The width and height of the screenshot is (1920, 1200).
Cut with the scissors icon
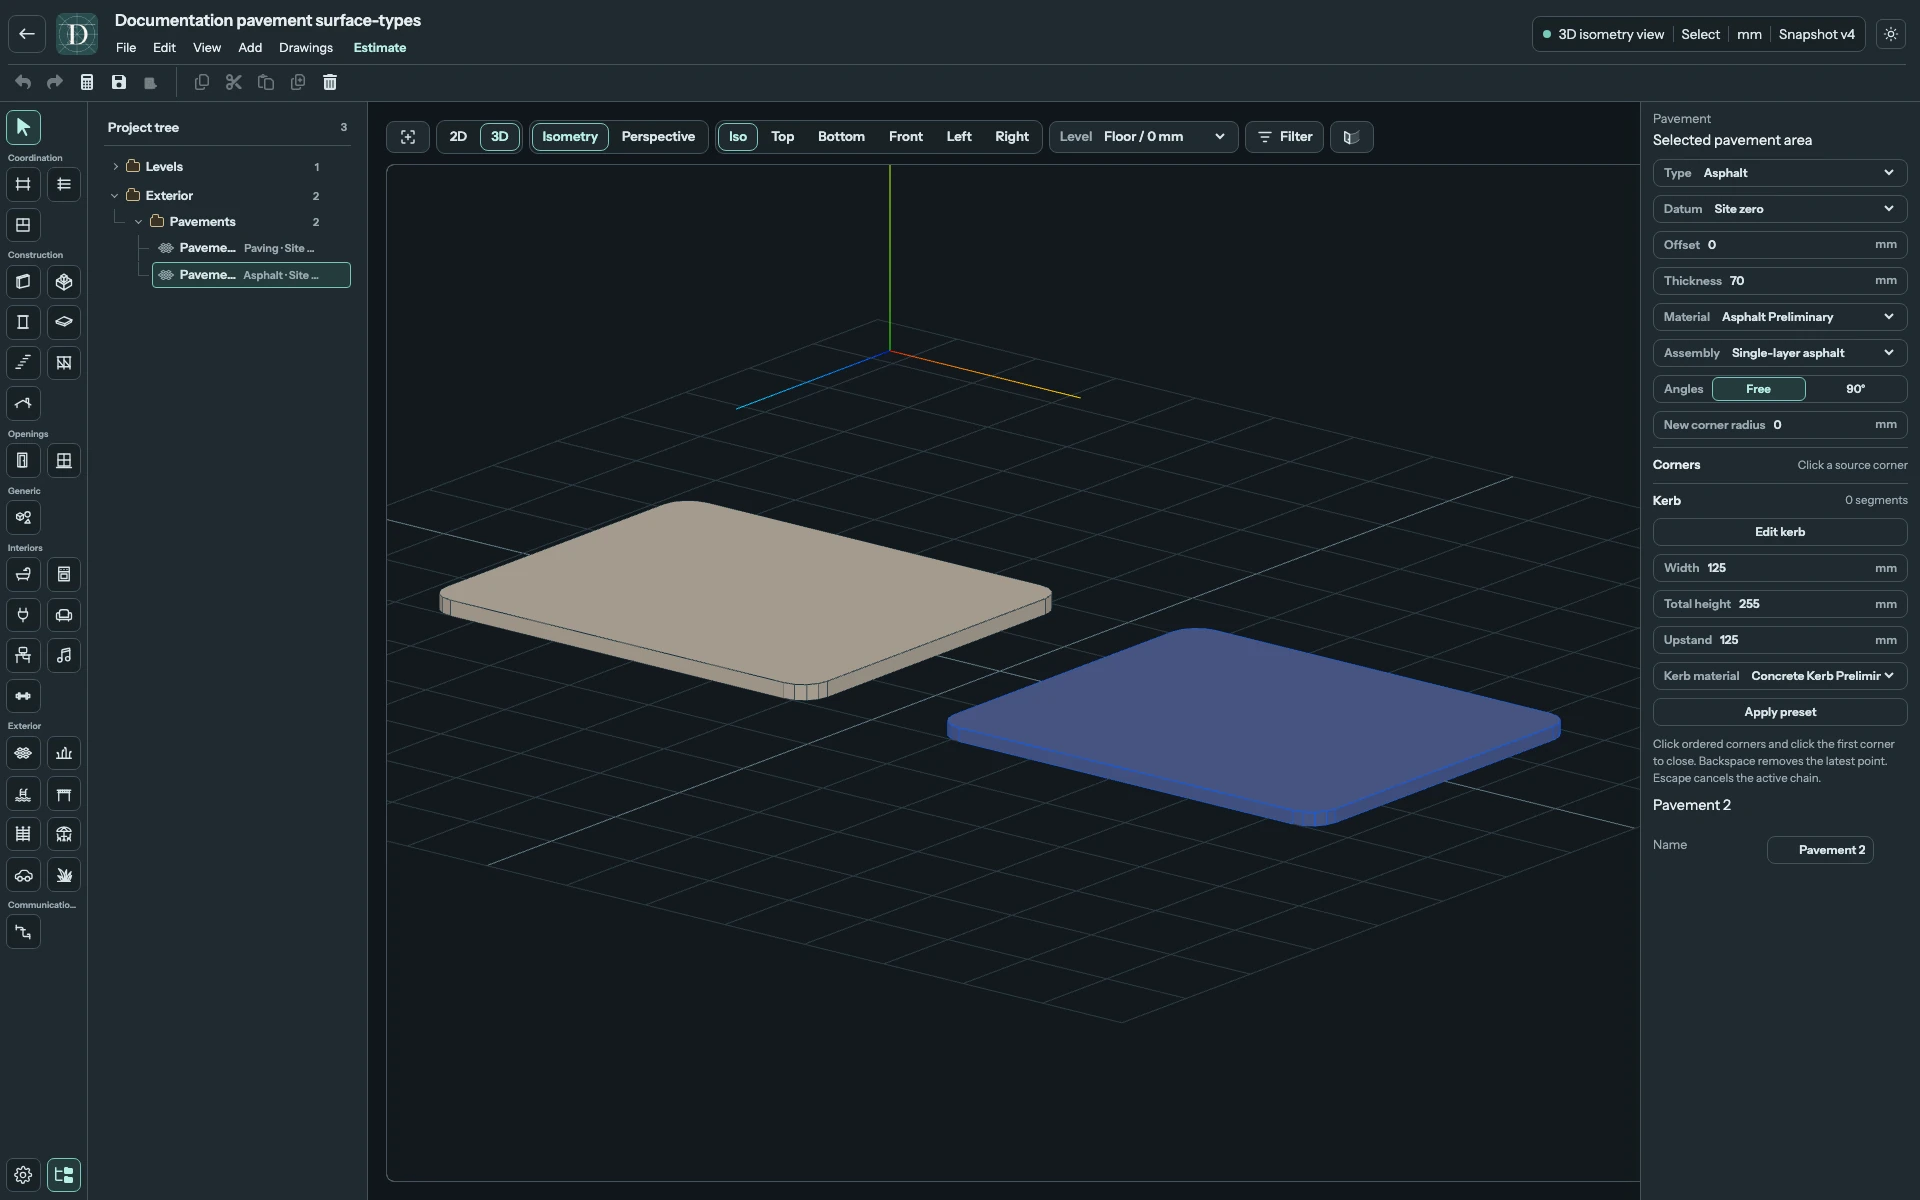coord(234,82)
